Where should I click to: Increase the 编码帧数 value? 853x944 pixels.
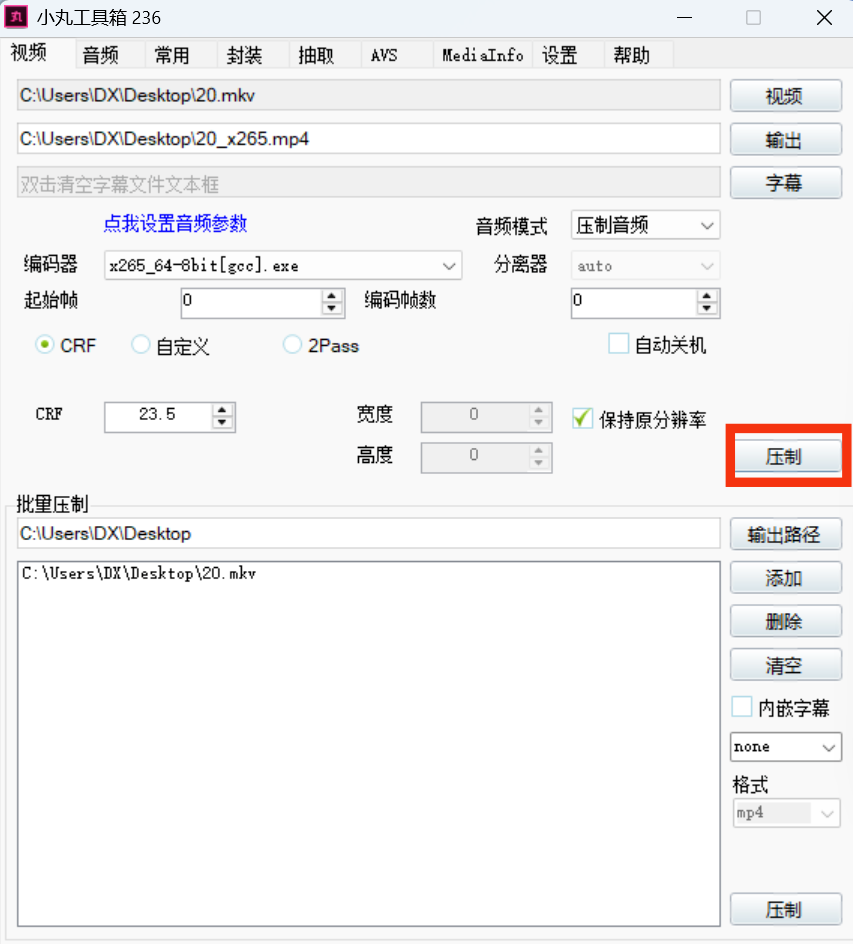point(707,296)
